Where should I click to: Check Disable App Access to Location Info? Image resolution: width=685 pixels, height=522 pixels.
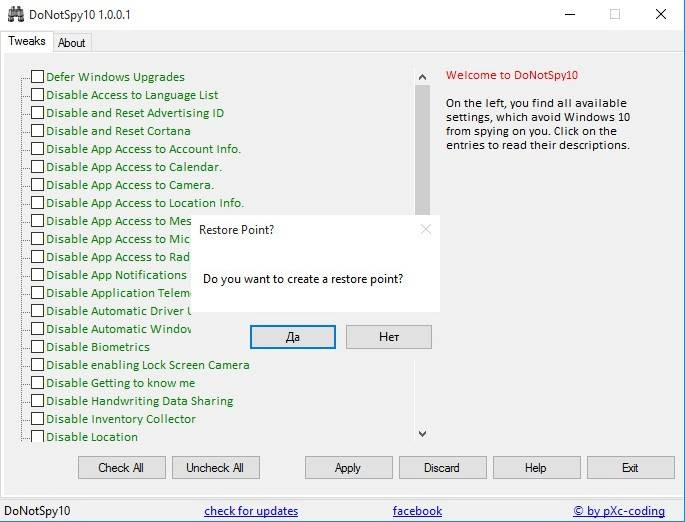click(38, 202)
